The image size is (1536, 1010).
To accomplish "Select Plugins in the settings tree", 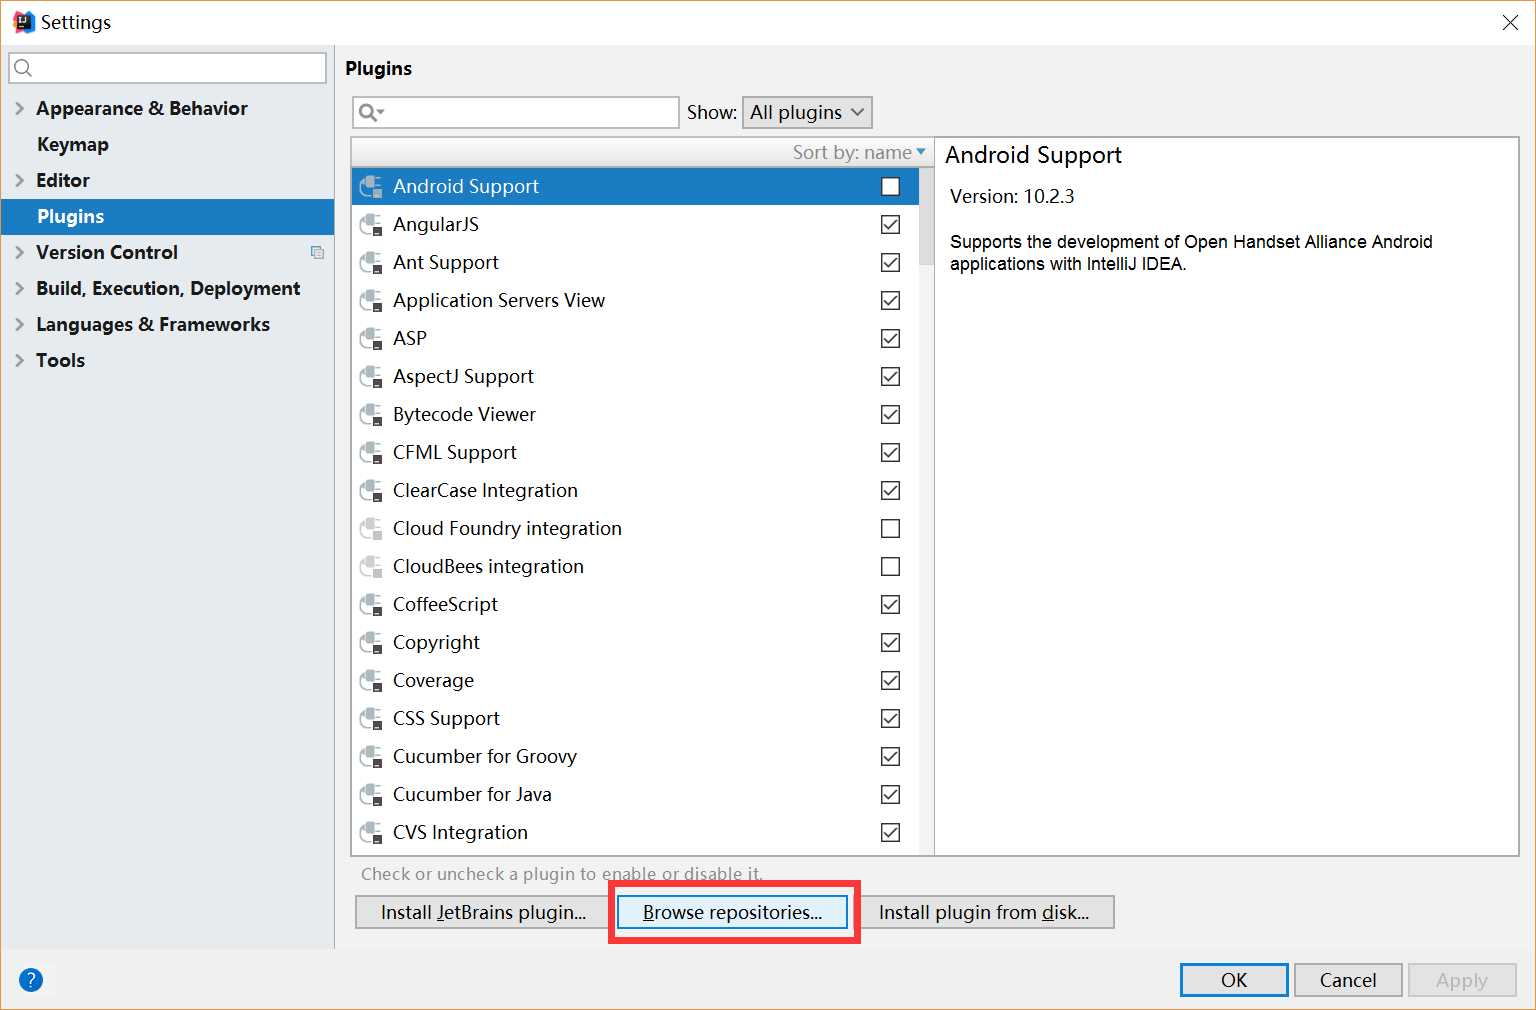I will pyautogui.click(x=168, y=217).
